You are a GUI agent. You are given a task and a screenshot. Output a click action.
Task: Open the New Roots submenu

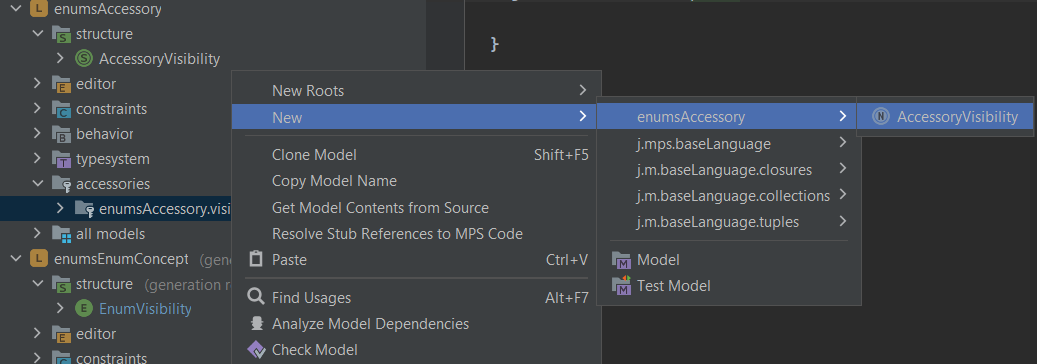(416, 91)
